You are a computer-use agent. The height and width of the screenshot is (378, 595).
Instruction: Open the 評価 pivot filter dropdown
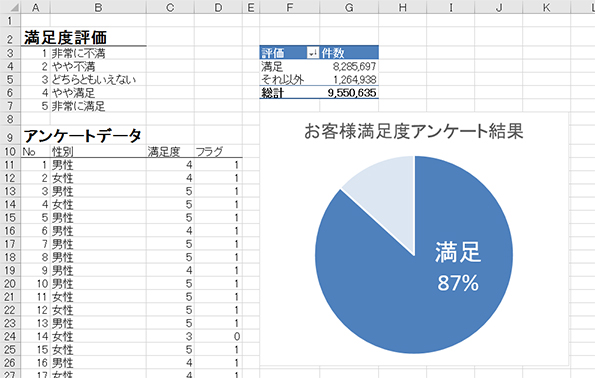(x=312, y=53)
